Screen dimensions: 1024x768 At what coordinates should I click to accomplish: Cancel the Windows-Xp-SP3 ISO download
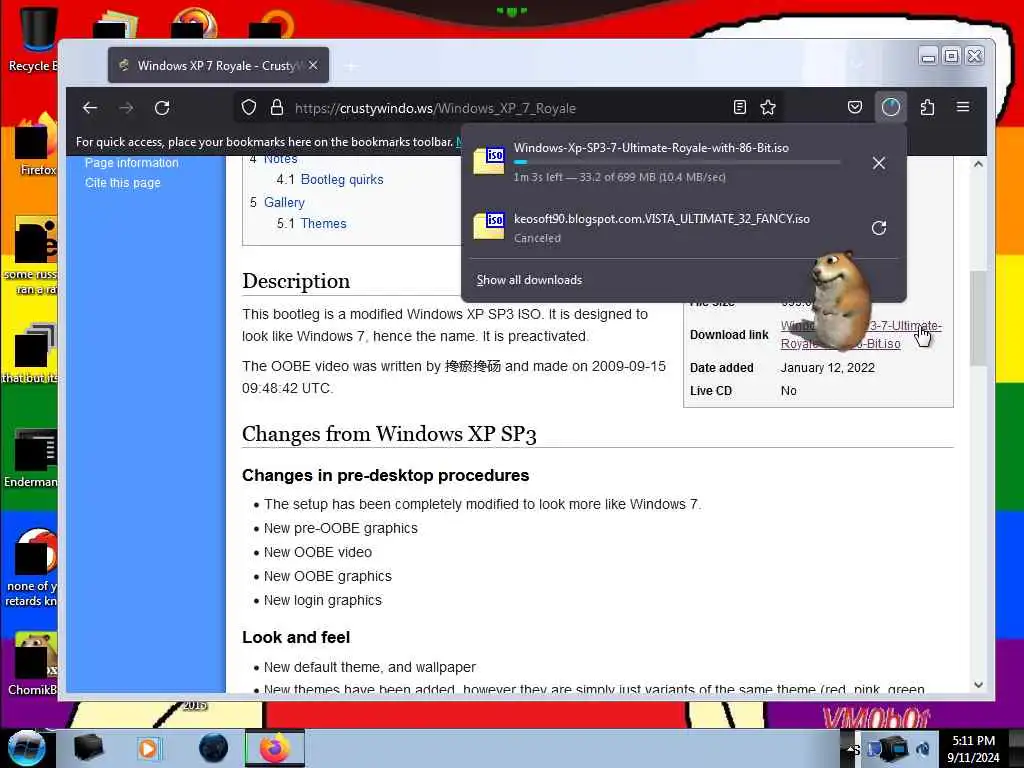pyautogui.click(x=879, y=163)
